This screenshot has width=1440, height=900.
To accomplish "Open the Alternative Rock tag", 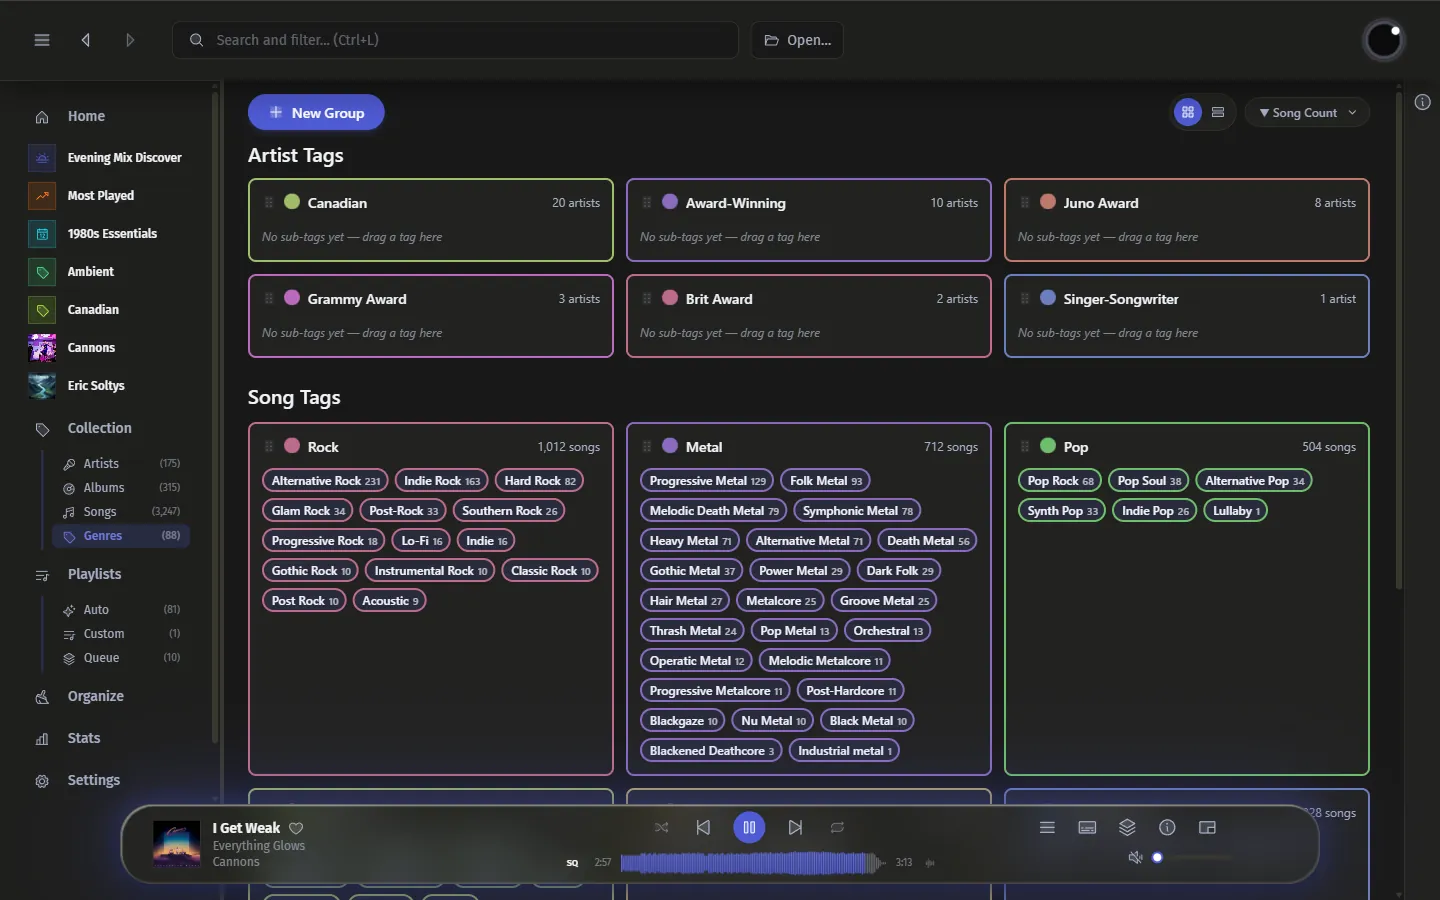I will click(325, 481).
